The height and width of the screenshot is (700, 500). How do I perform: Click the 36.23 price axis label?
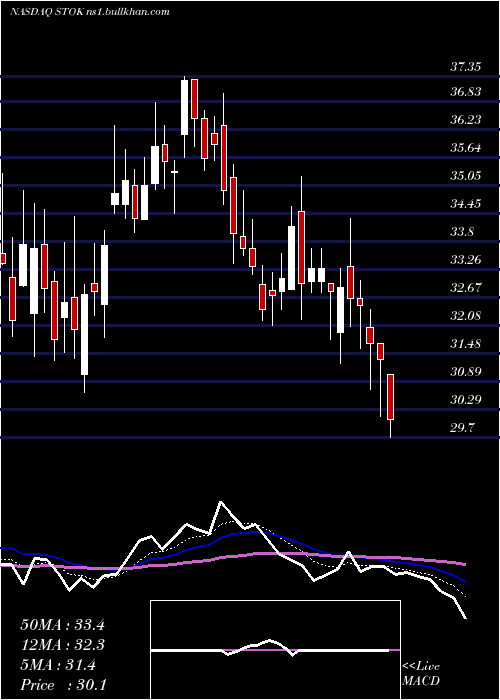point(465,120)
